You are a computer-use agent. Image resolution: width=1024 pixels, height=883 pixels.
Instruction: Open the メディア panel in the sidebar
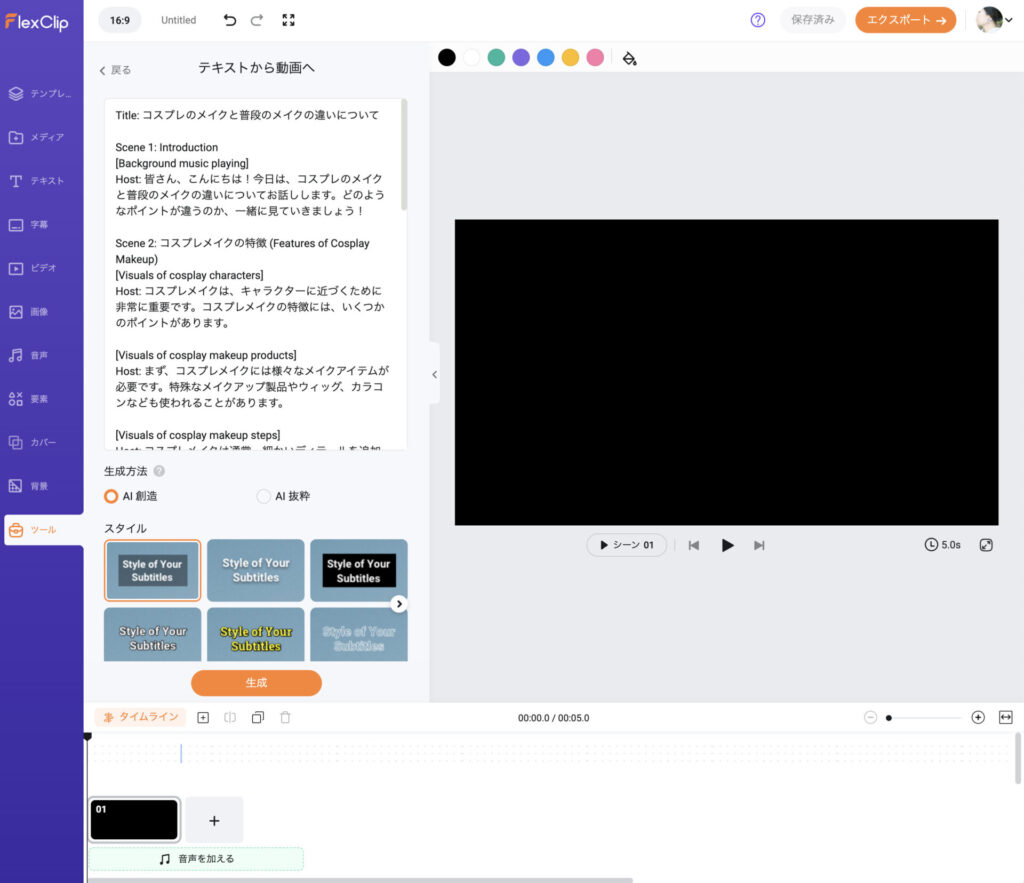click(x=41, y=137)
